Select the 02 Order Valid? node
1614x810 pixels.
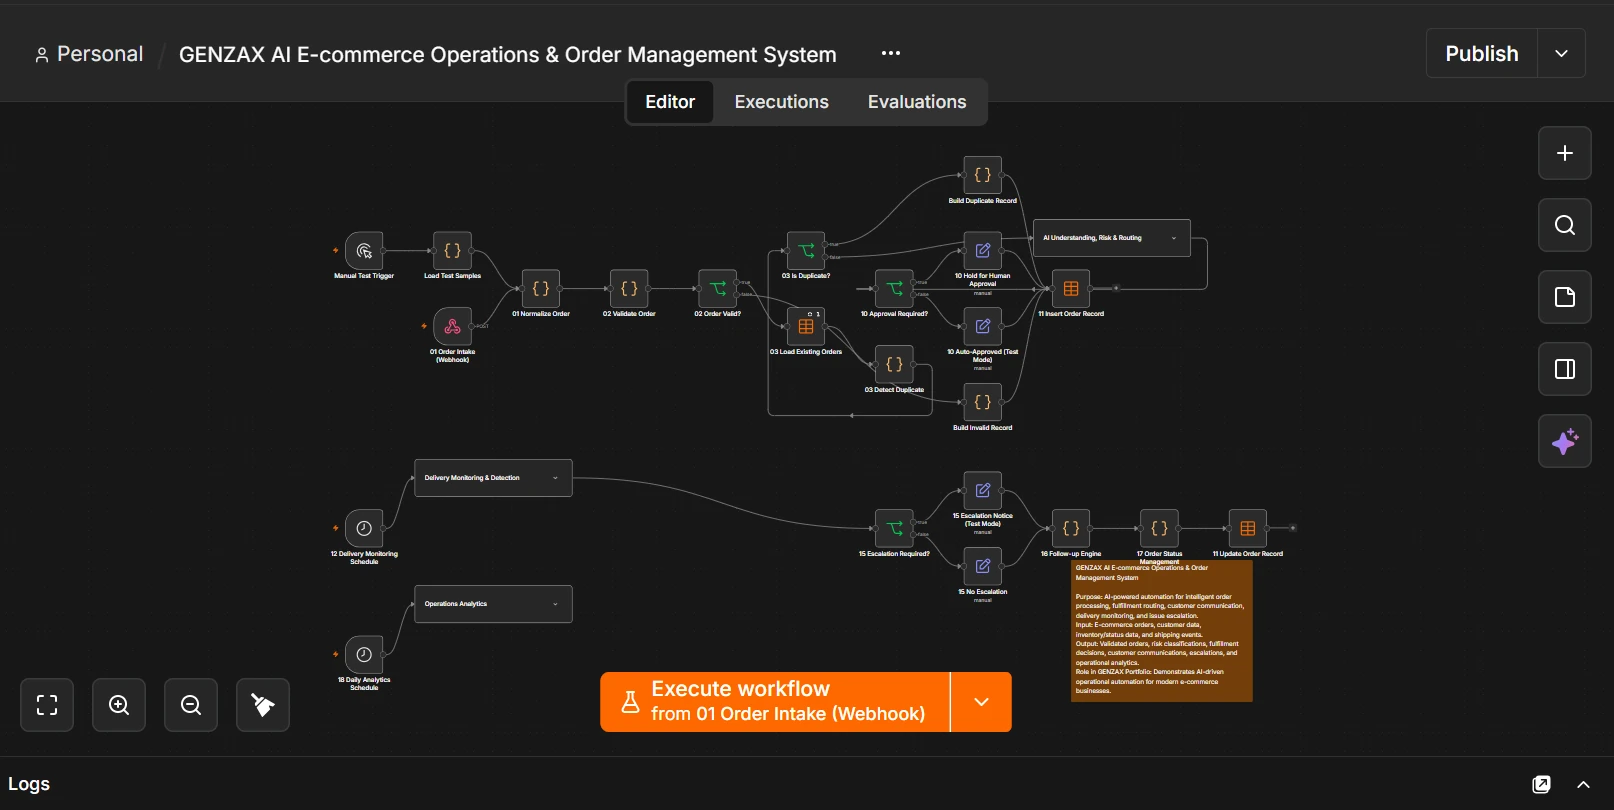coord(718,289)
